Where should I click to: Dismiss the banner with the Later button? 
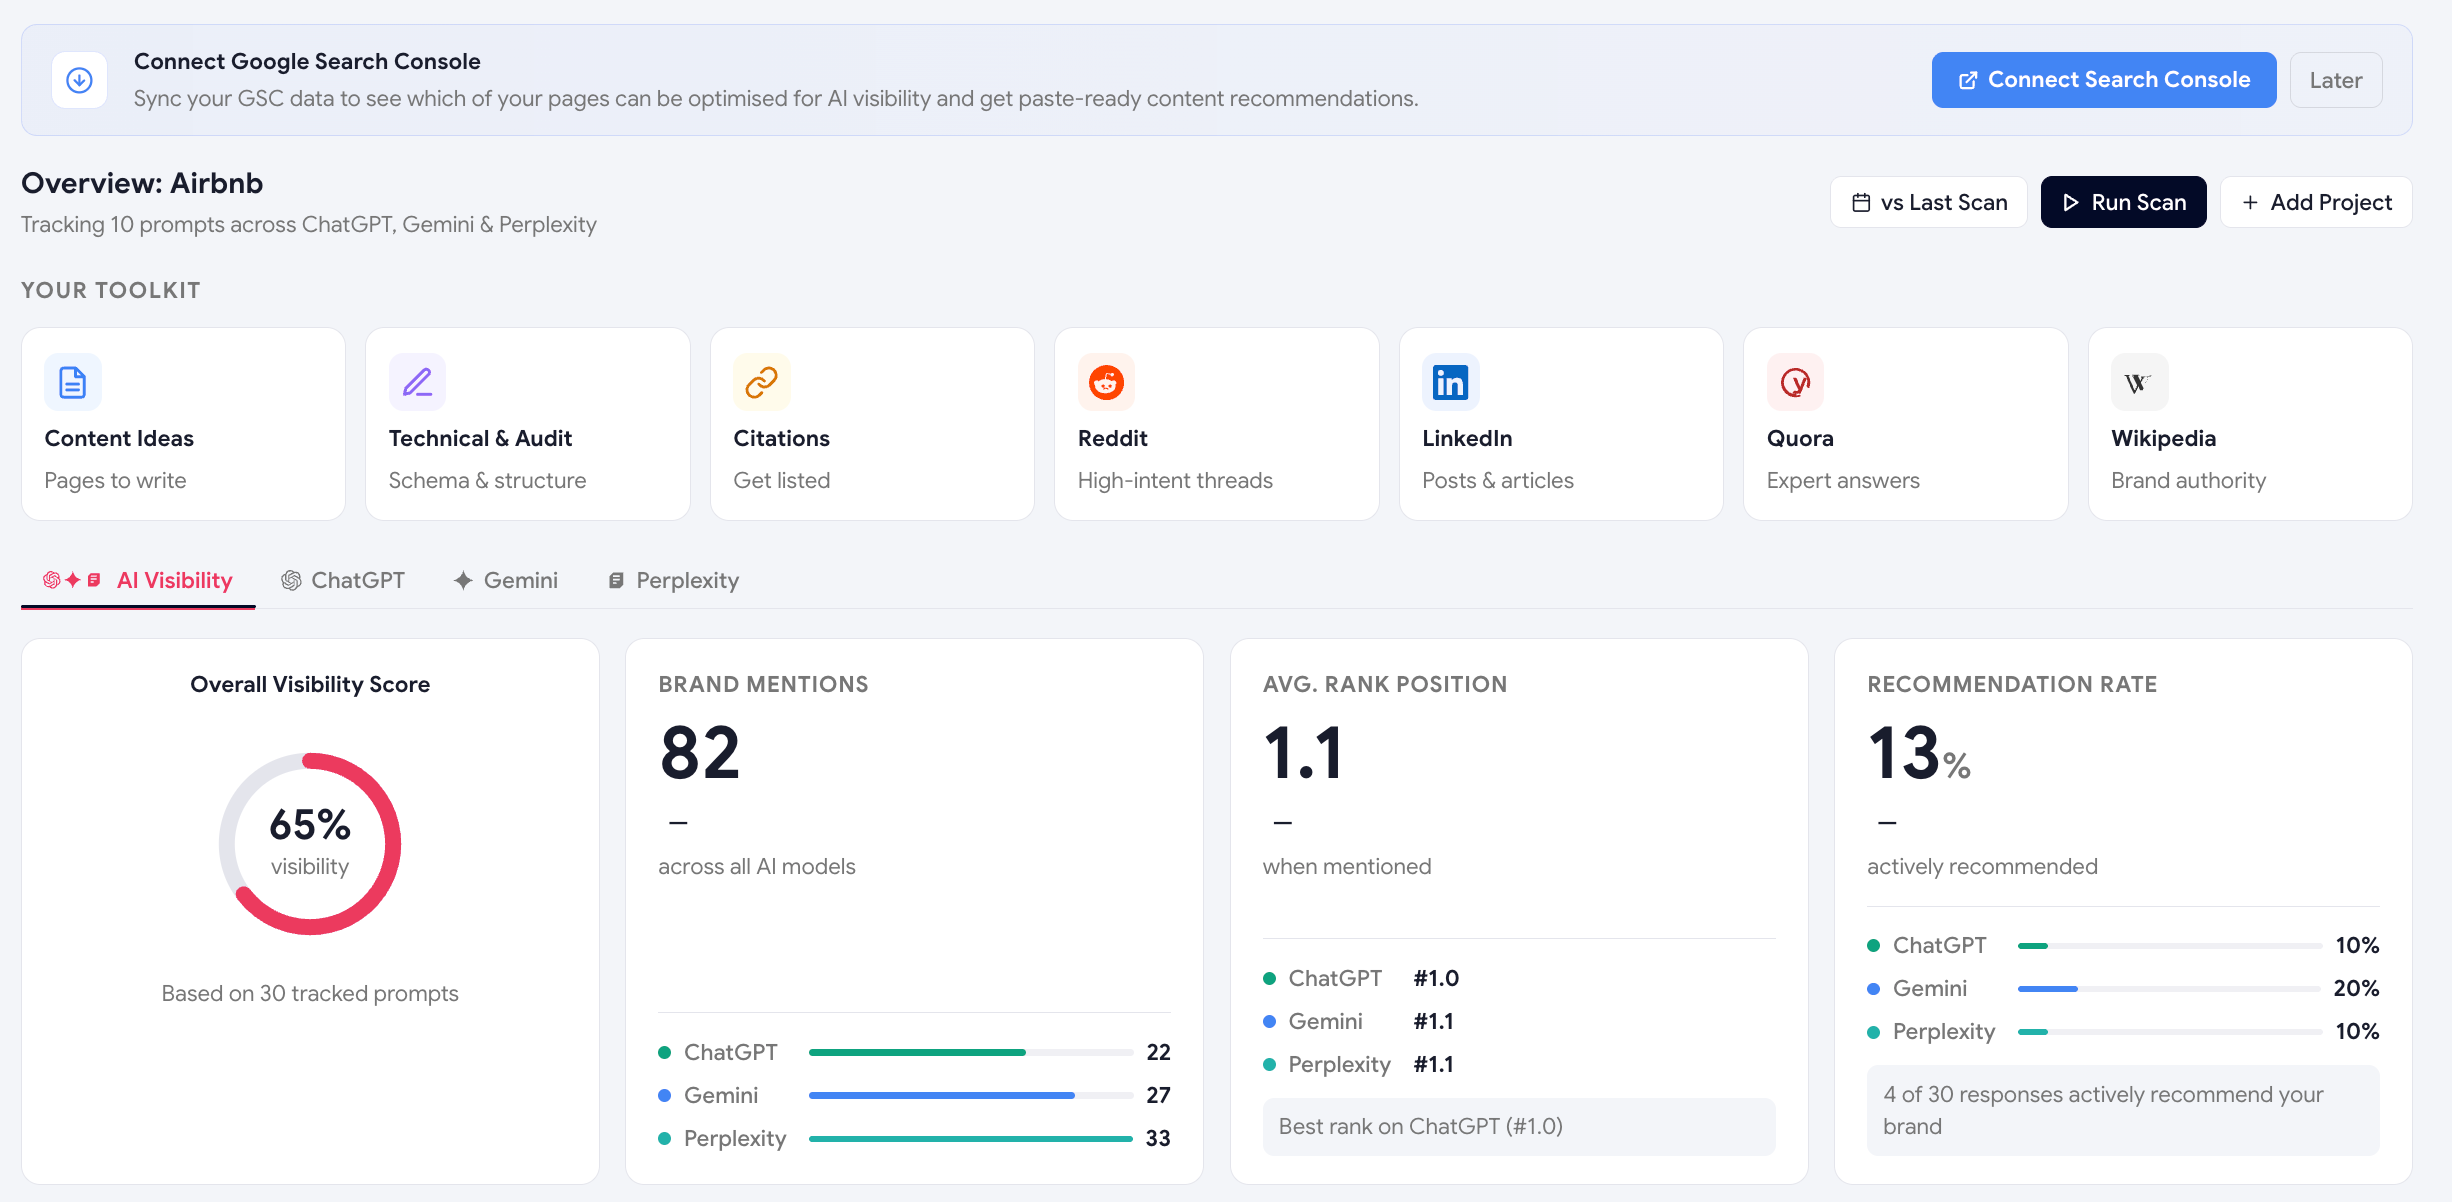(x=2335, y=80)
